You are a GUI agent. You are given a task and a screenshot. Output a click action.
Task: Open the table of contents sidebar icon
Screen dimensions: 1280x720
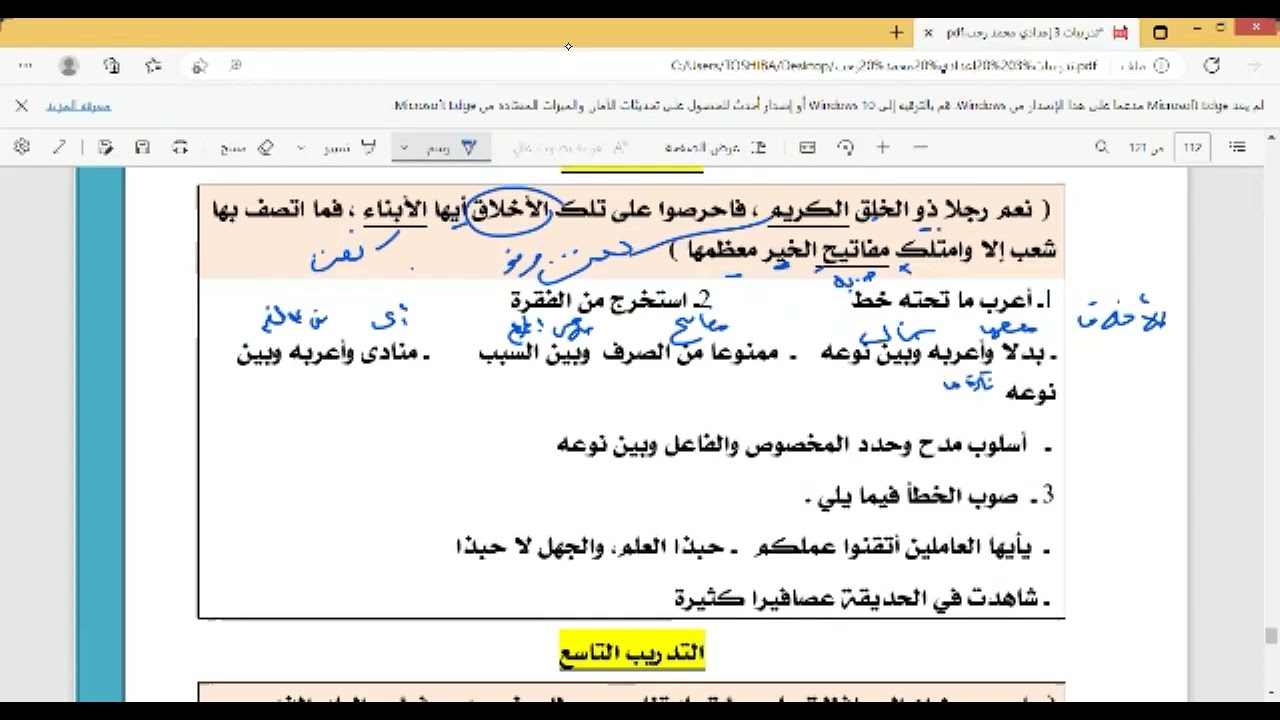[x=1237, y=147]
